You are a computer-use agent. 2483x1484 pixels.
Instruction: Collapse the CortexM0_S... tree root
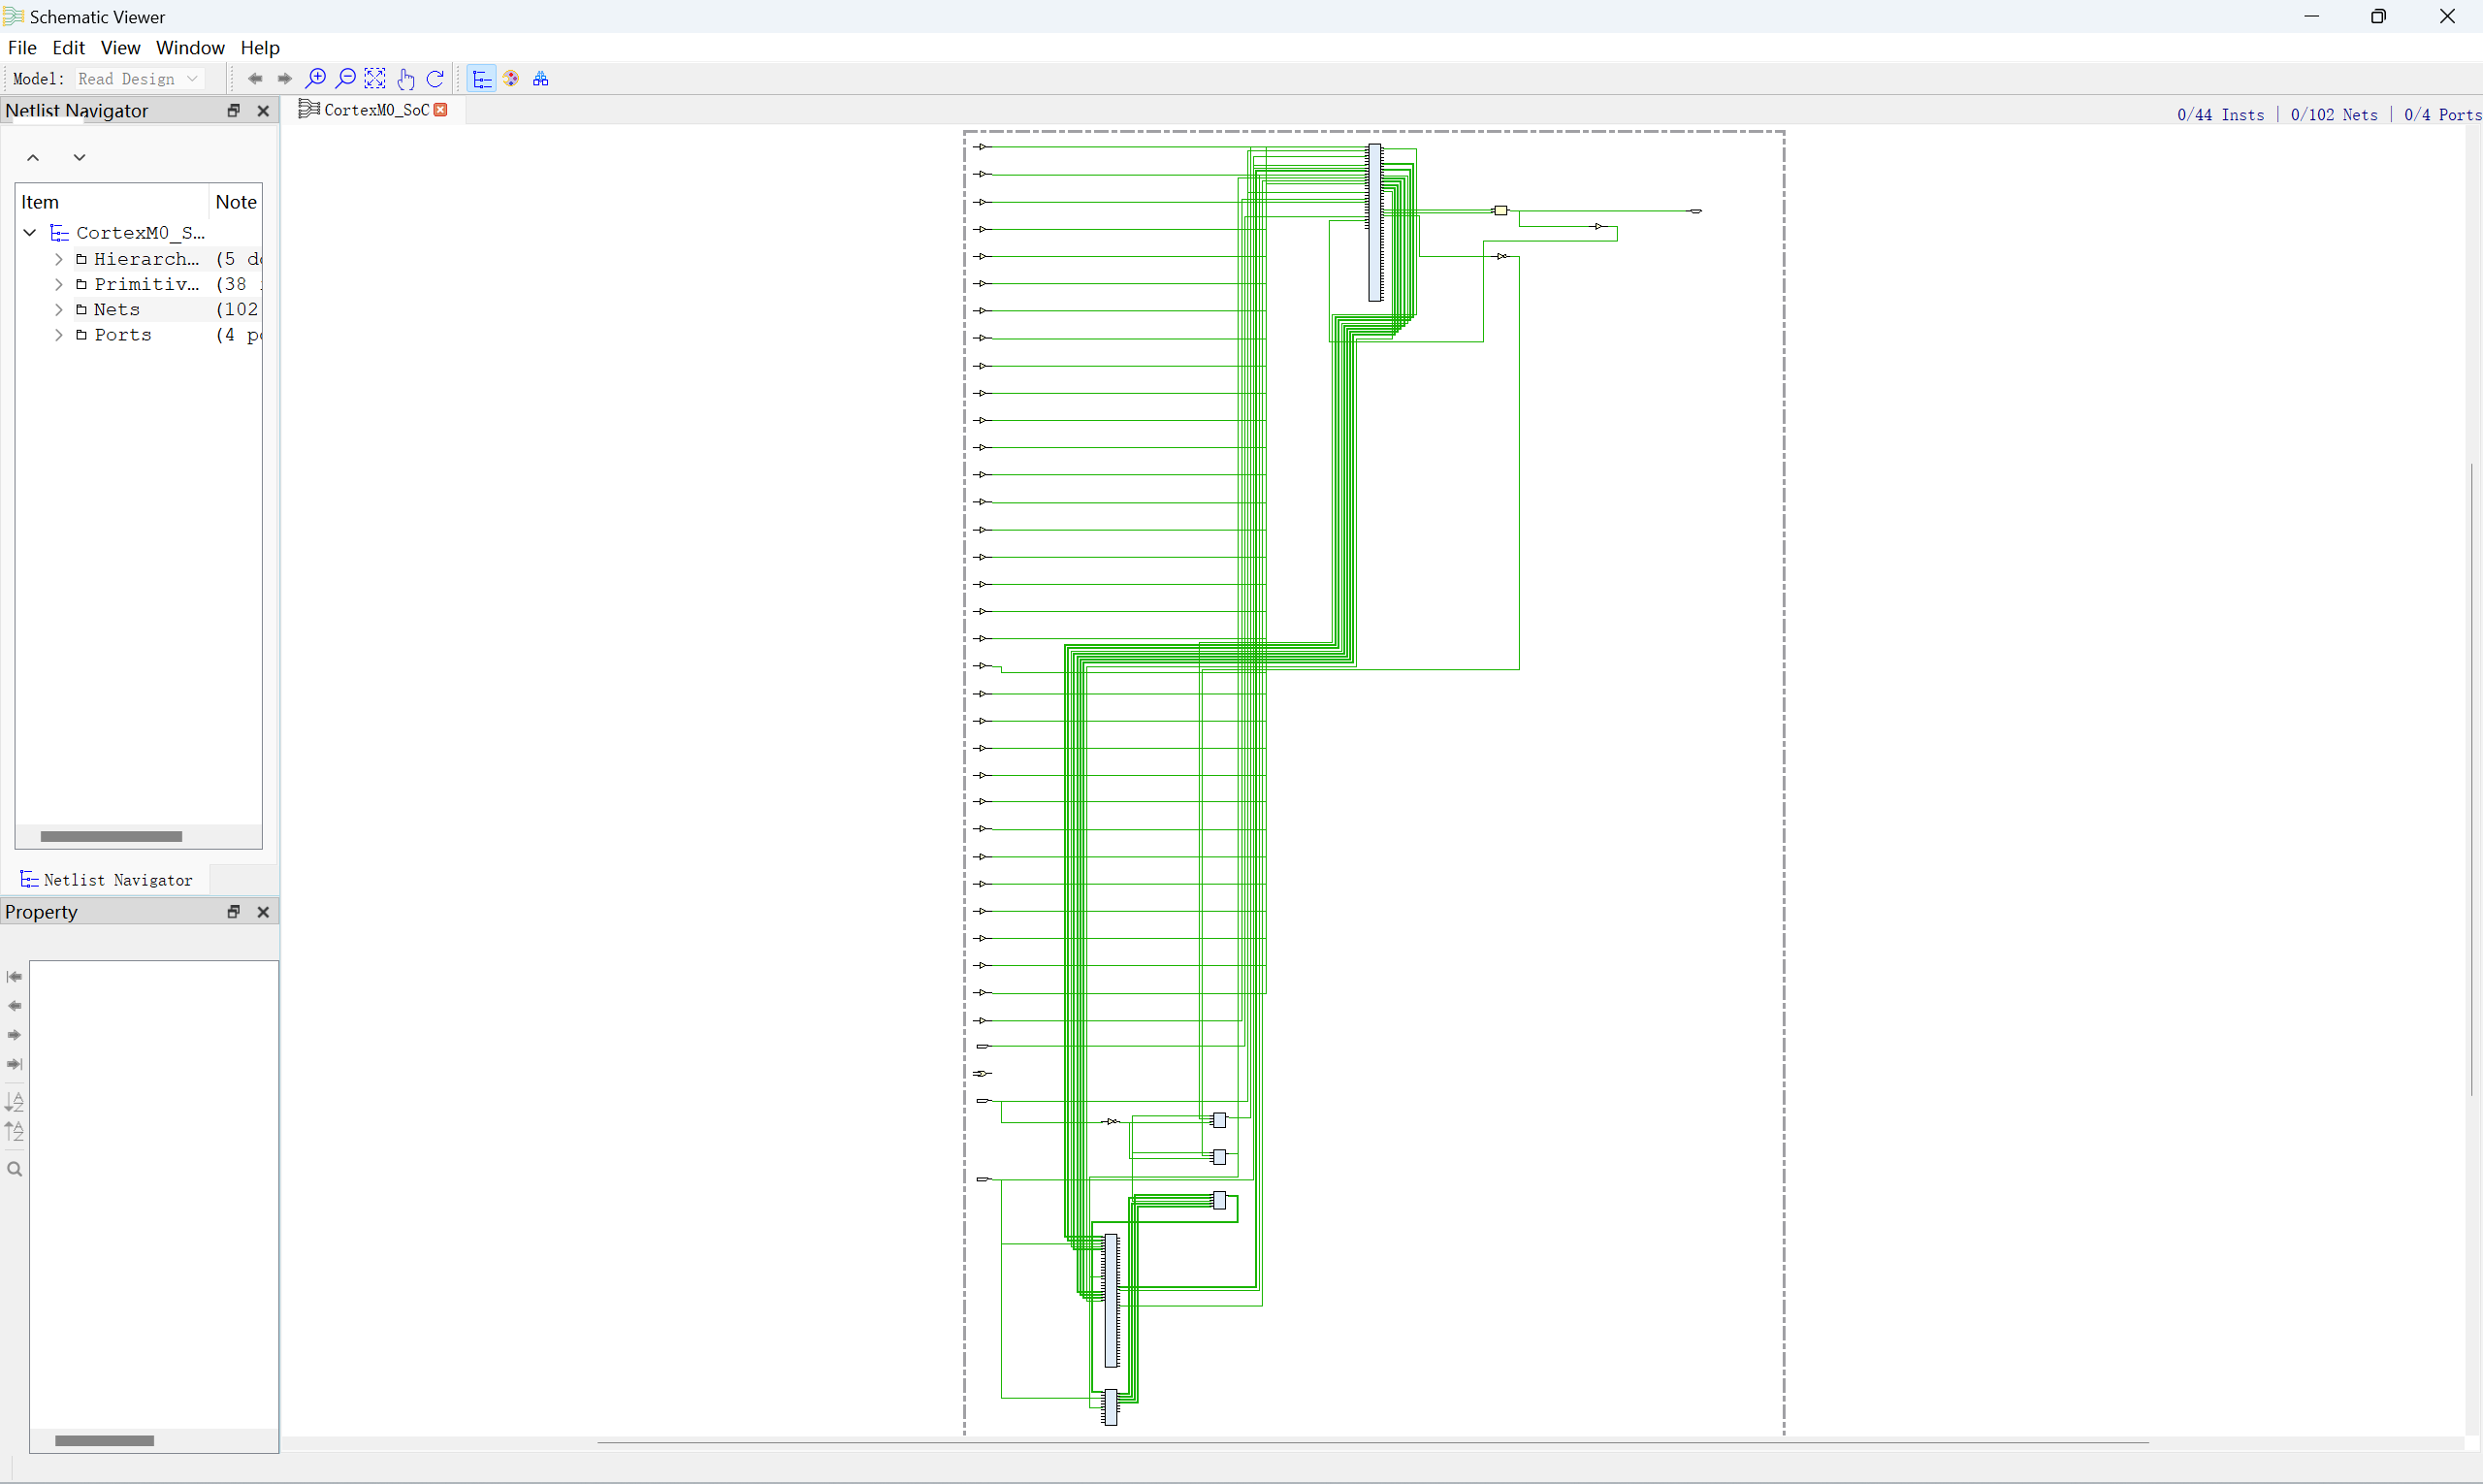(x=30, y=233)
